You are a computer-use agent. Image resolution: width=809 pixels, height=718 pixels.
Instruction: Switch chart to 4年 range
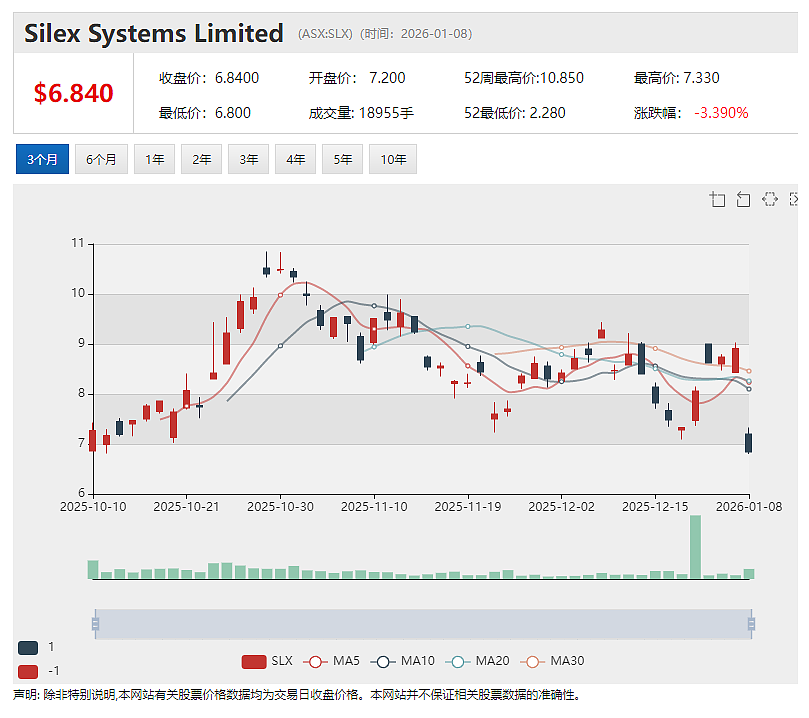tap(295, 159)
